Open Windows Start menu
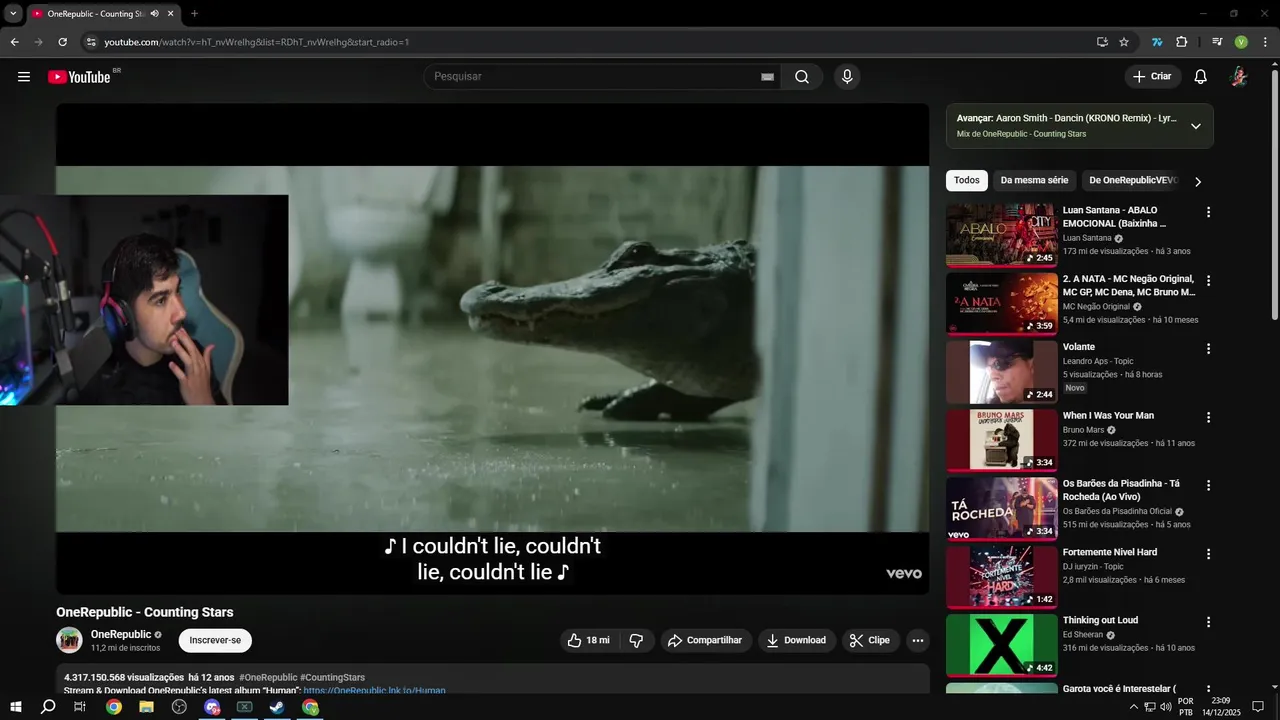 click(16, 707)
